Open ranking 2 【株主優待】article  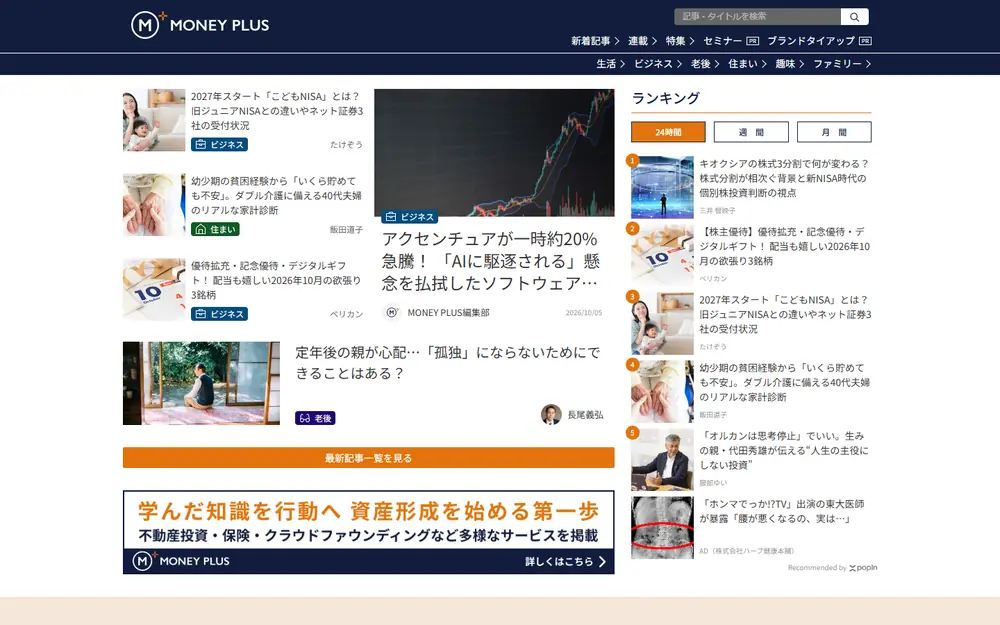[x=784, y=246]
